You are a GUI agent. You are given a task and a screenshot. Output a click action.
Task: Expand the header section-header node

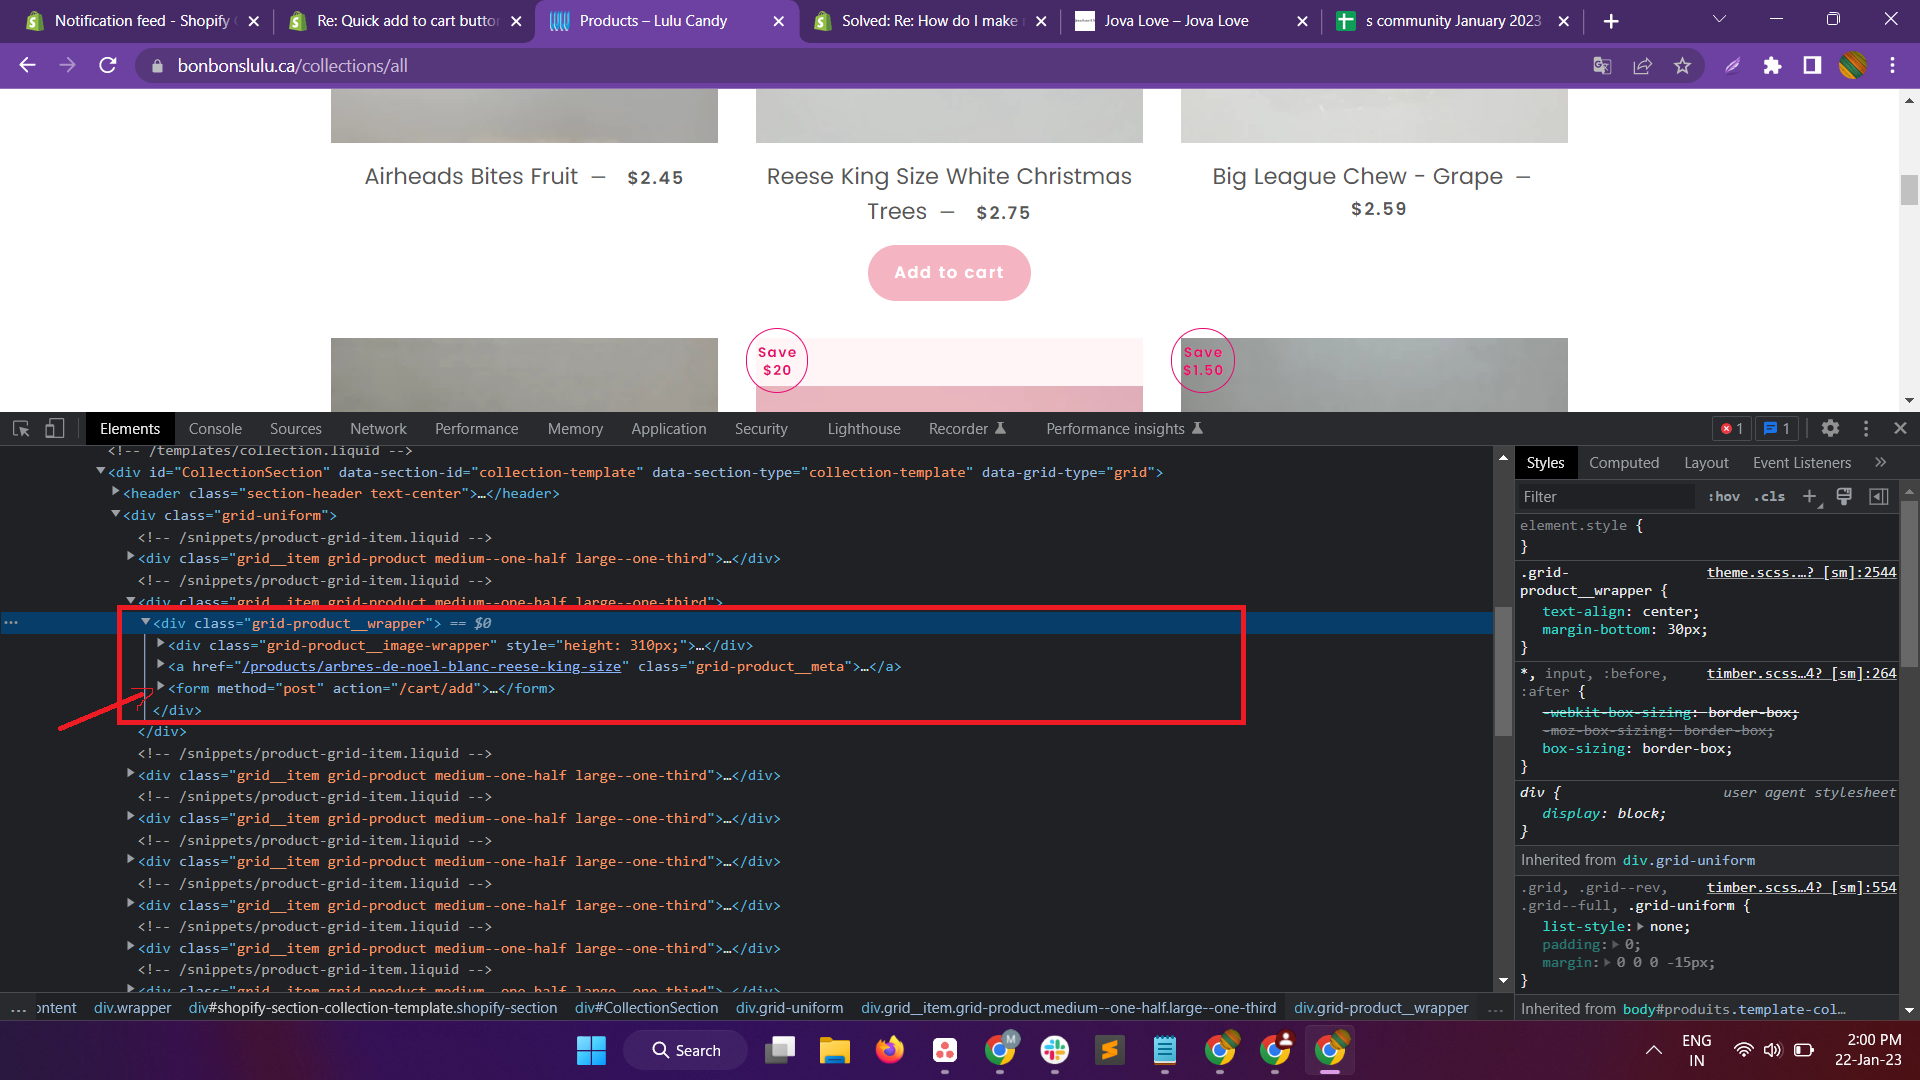pos(116,493)
